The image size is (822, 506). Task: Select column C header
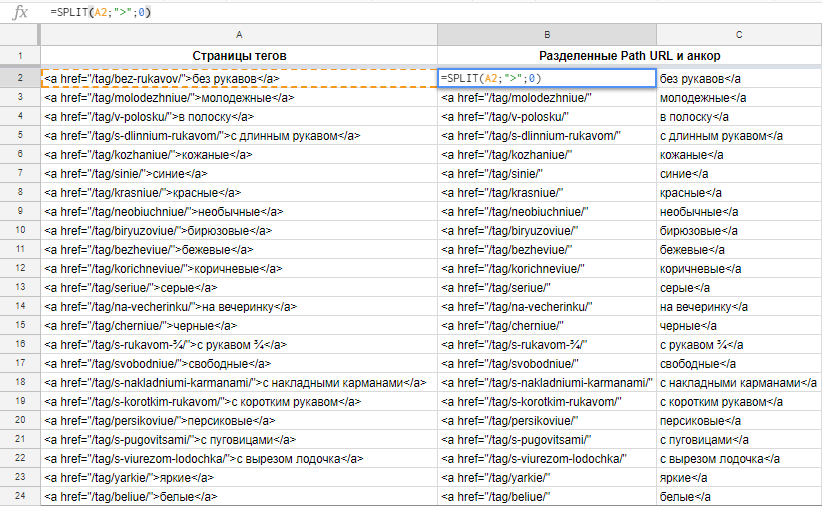[x=738, y=34]
